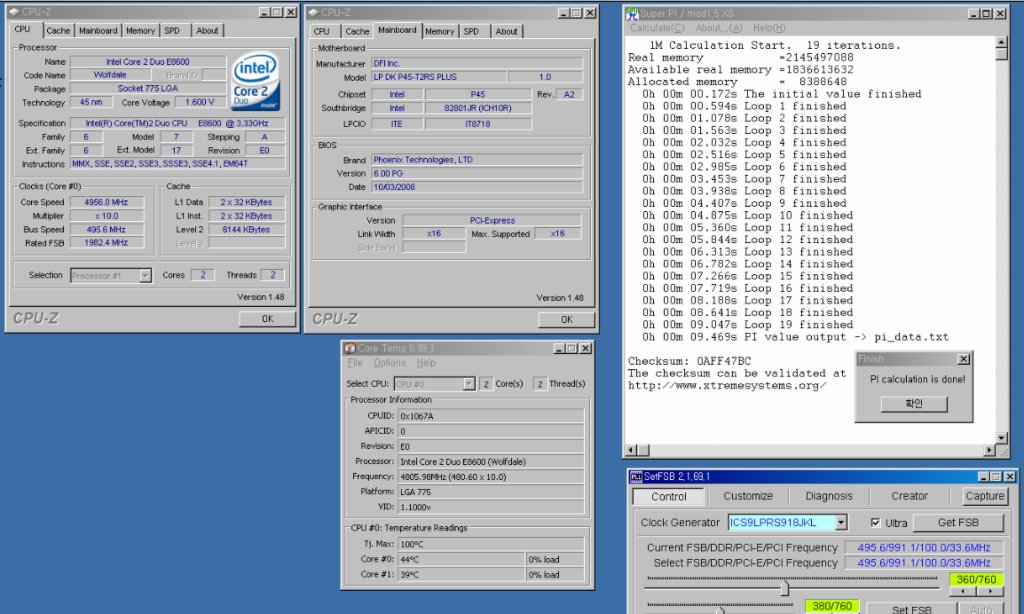Click the Core #0 temperature '44°C'
This screenshot has width=1024, height=614.
[462, 559]
